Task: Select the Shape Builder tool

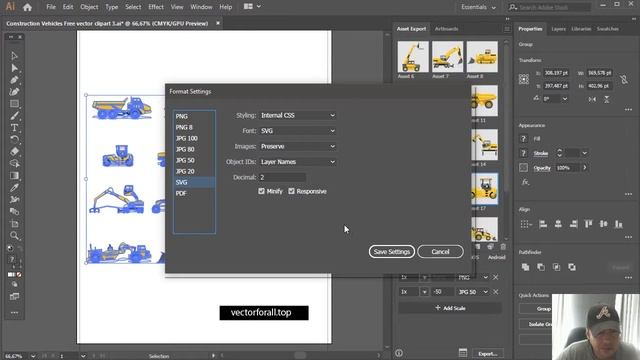Action: click(x=14, y=163)
